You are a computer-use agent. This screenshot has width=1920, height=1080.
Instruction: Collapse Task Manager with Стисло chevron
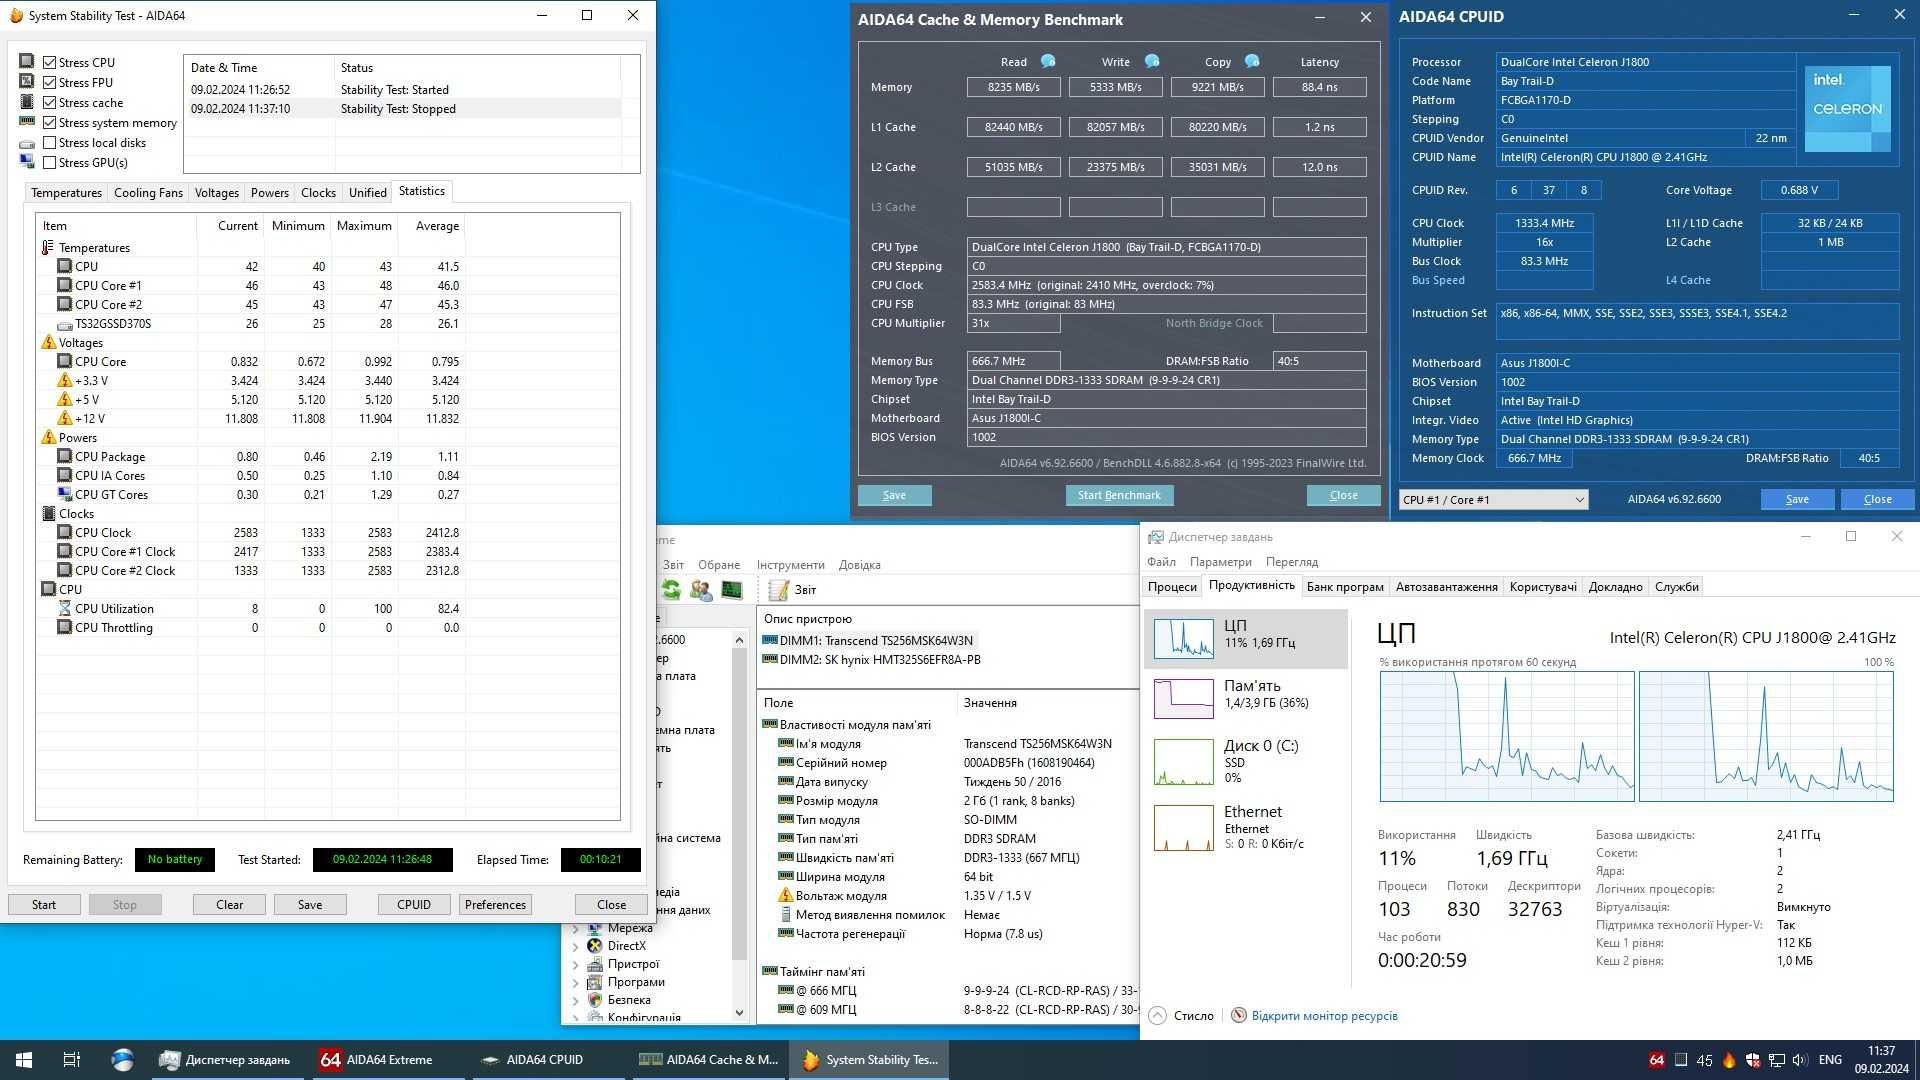1158,1016
